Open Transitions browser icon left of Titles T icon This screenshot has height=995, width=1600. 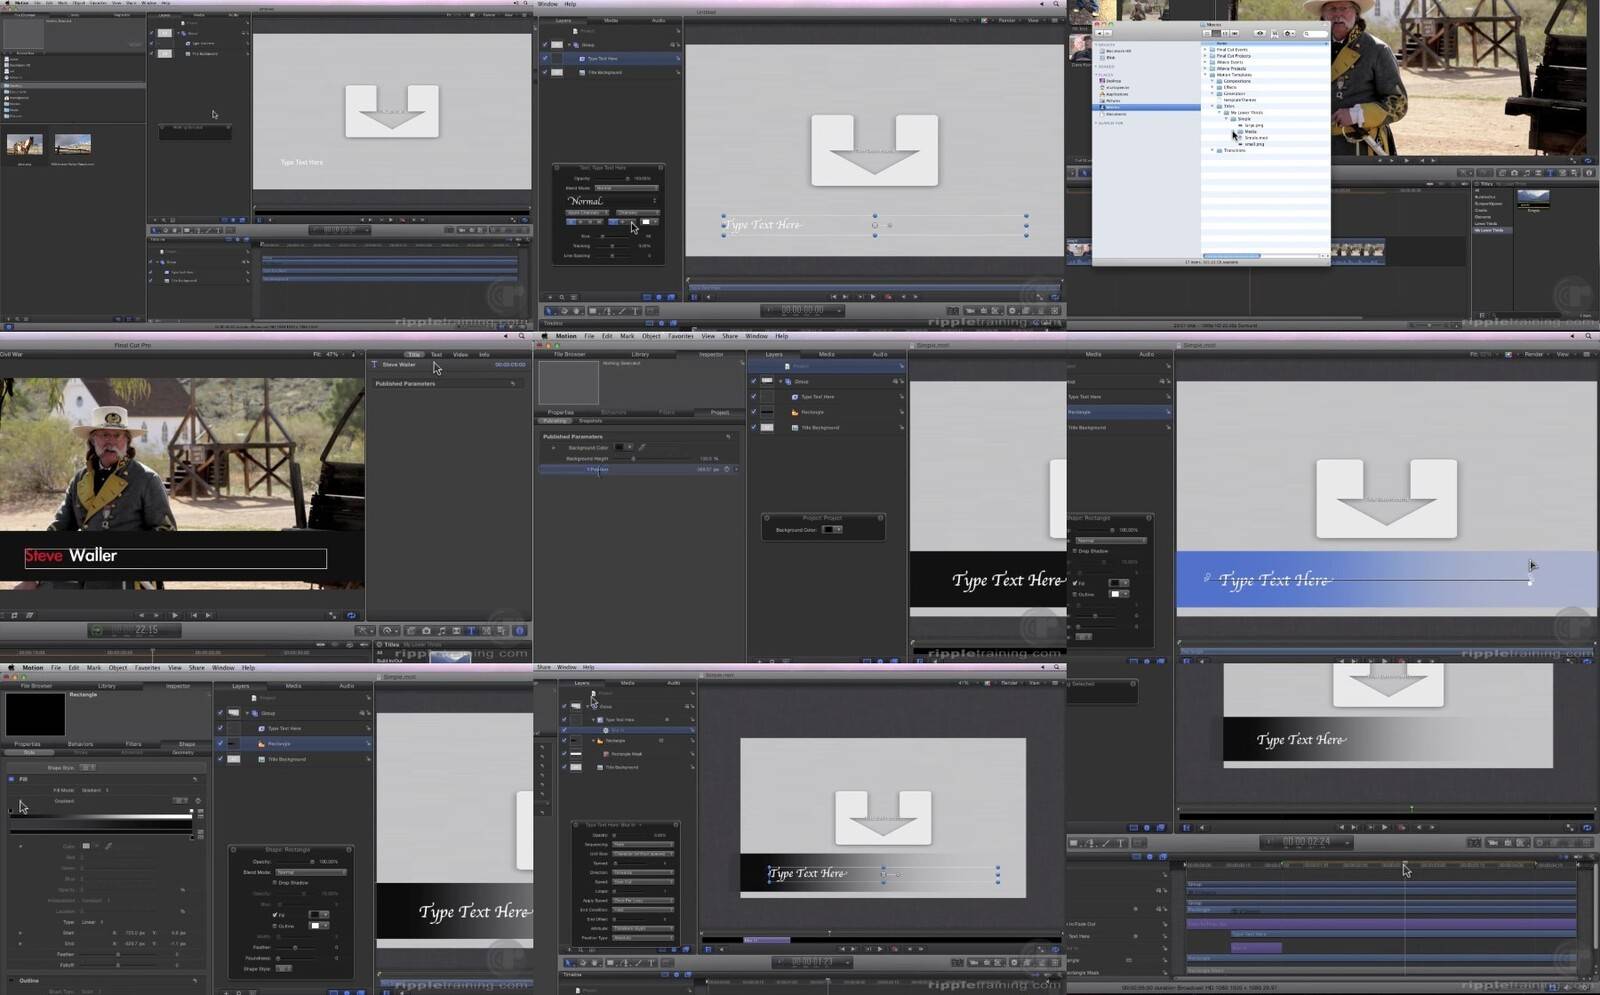pyautogui.click(x=456, y=631)
